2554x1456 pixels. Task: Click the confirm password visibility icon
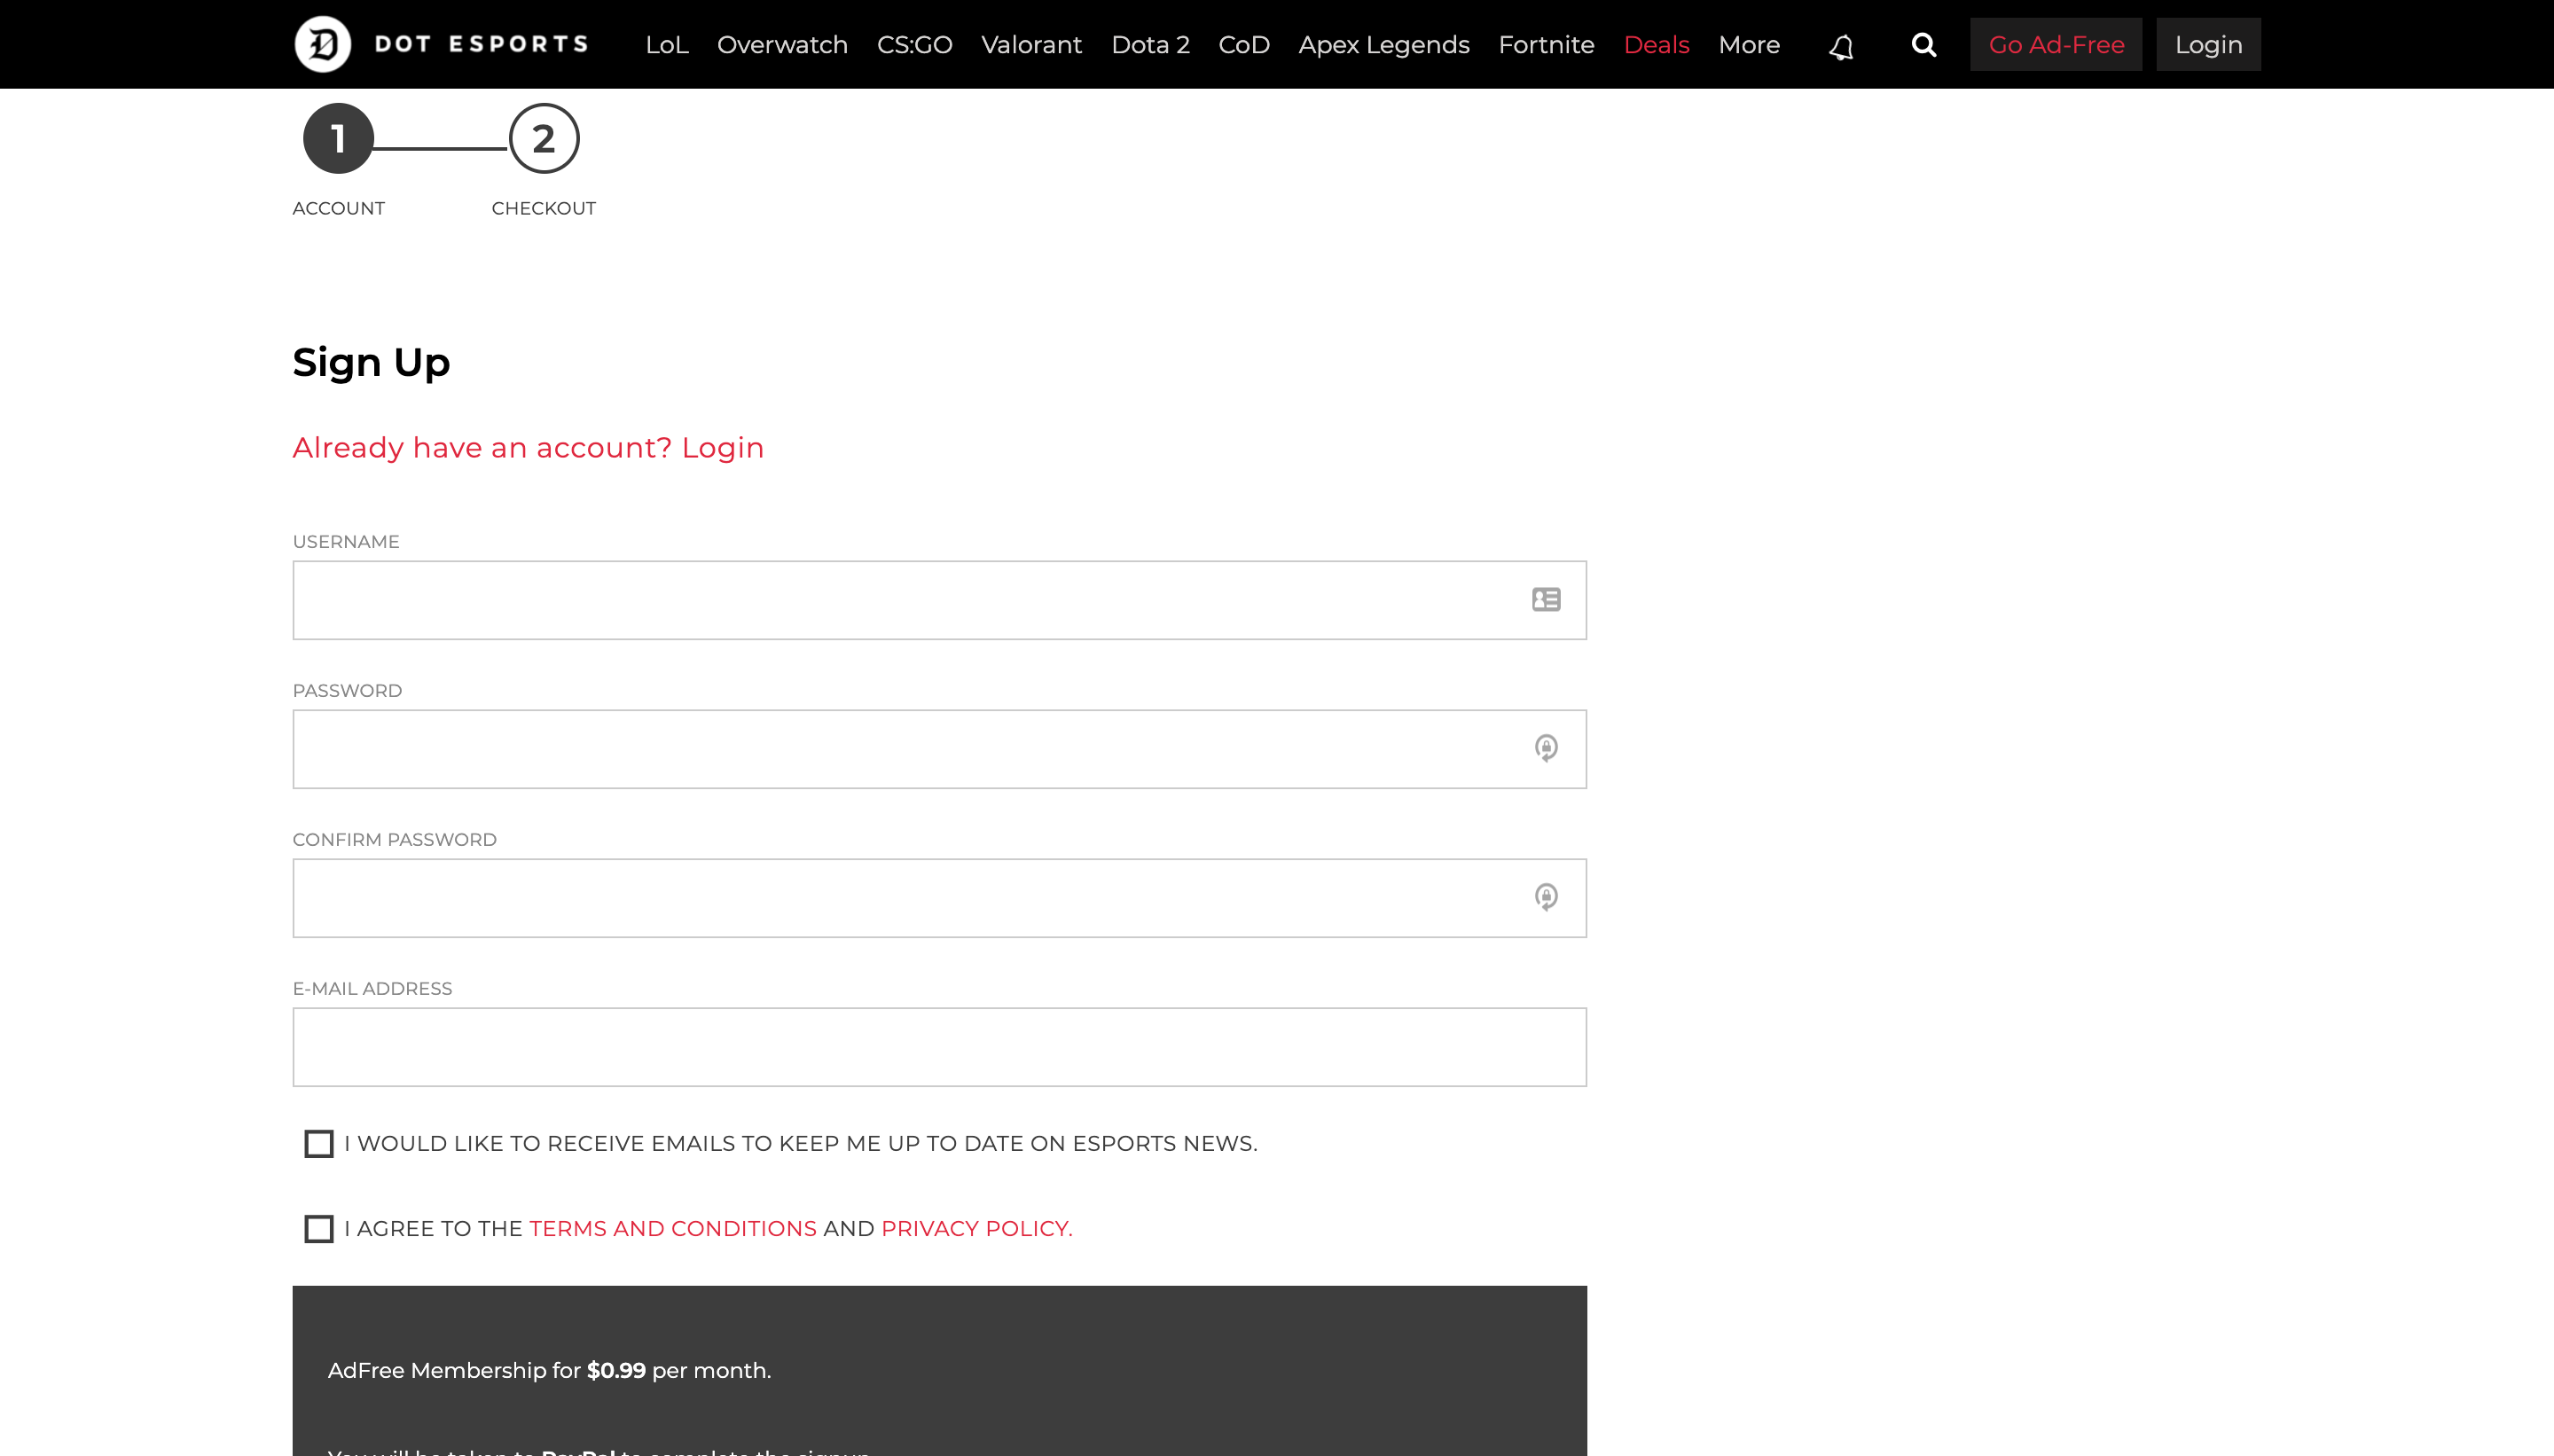tap(1547, 898)
